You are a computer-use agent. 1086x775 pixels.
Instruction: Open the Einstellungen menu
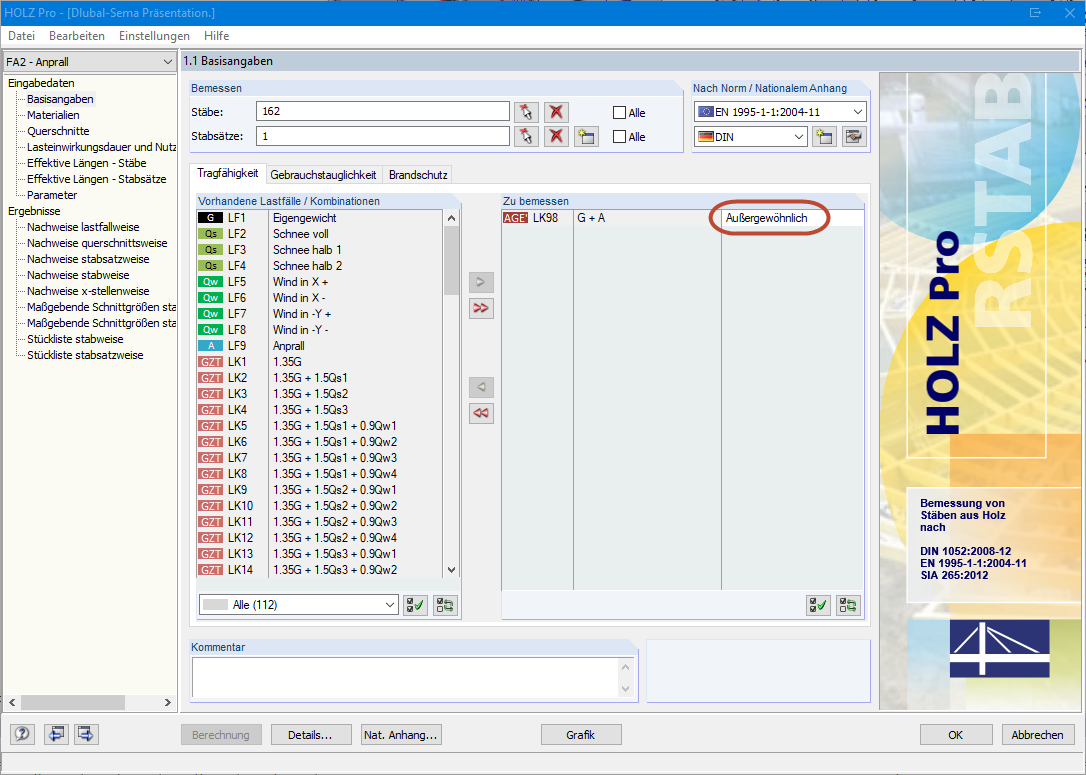click(x=154, y=36)
